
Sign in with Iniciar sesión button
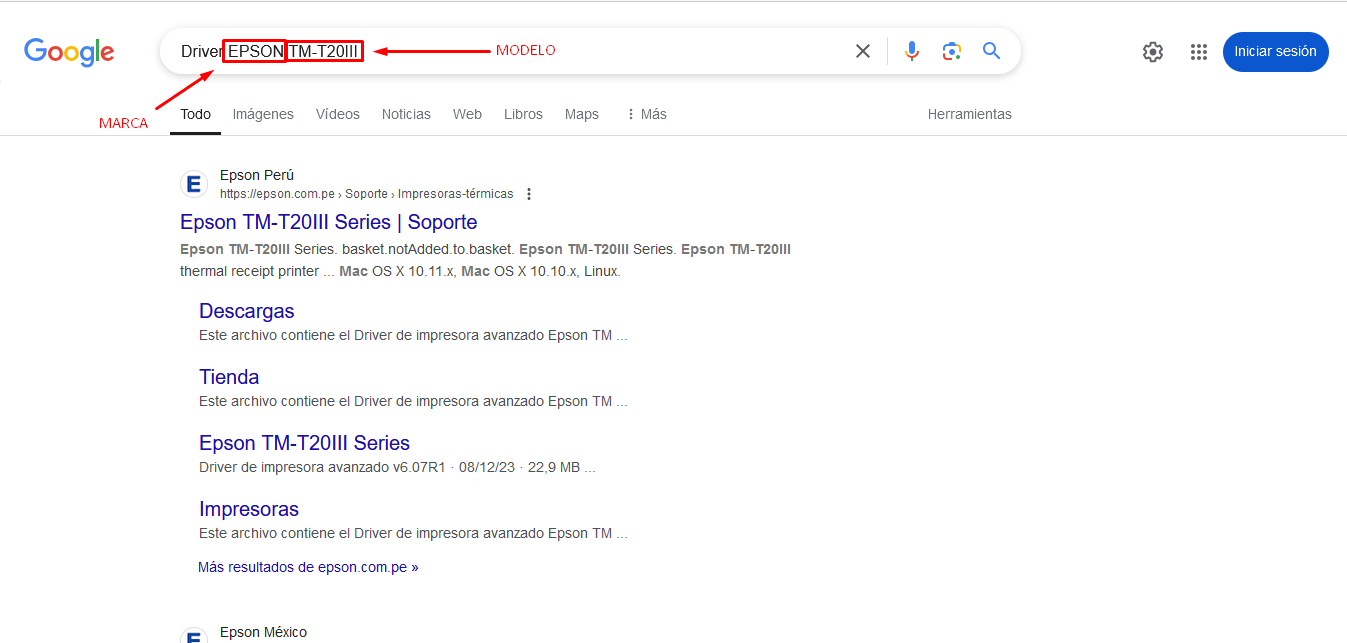(1276, 52)
